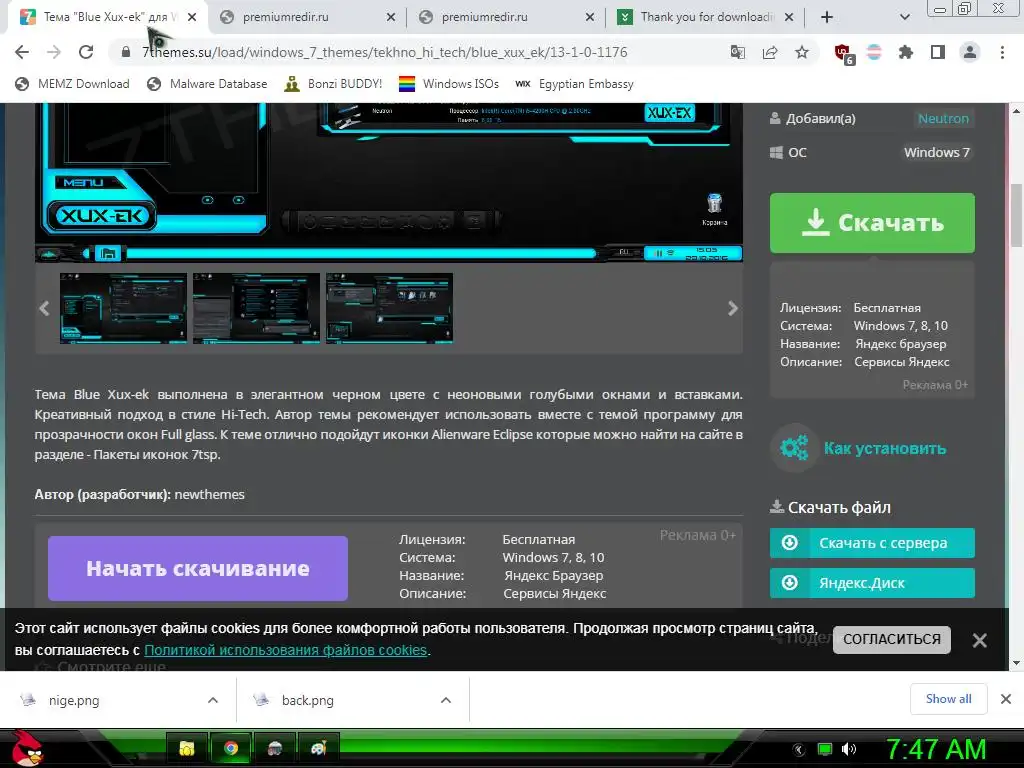
Task: Click the large Blue Xux-ek preview image
Action: click(x=389, y=182)
